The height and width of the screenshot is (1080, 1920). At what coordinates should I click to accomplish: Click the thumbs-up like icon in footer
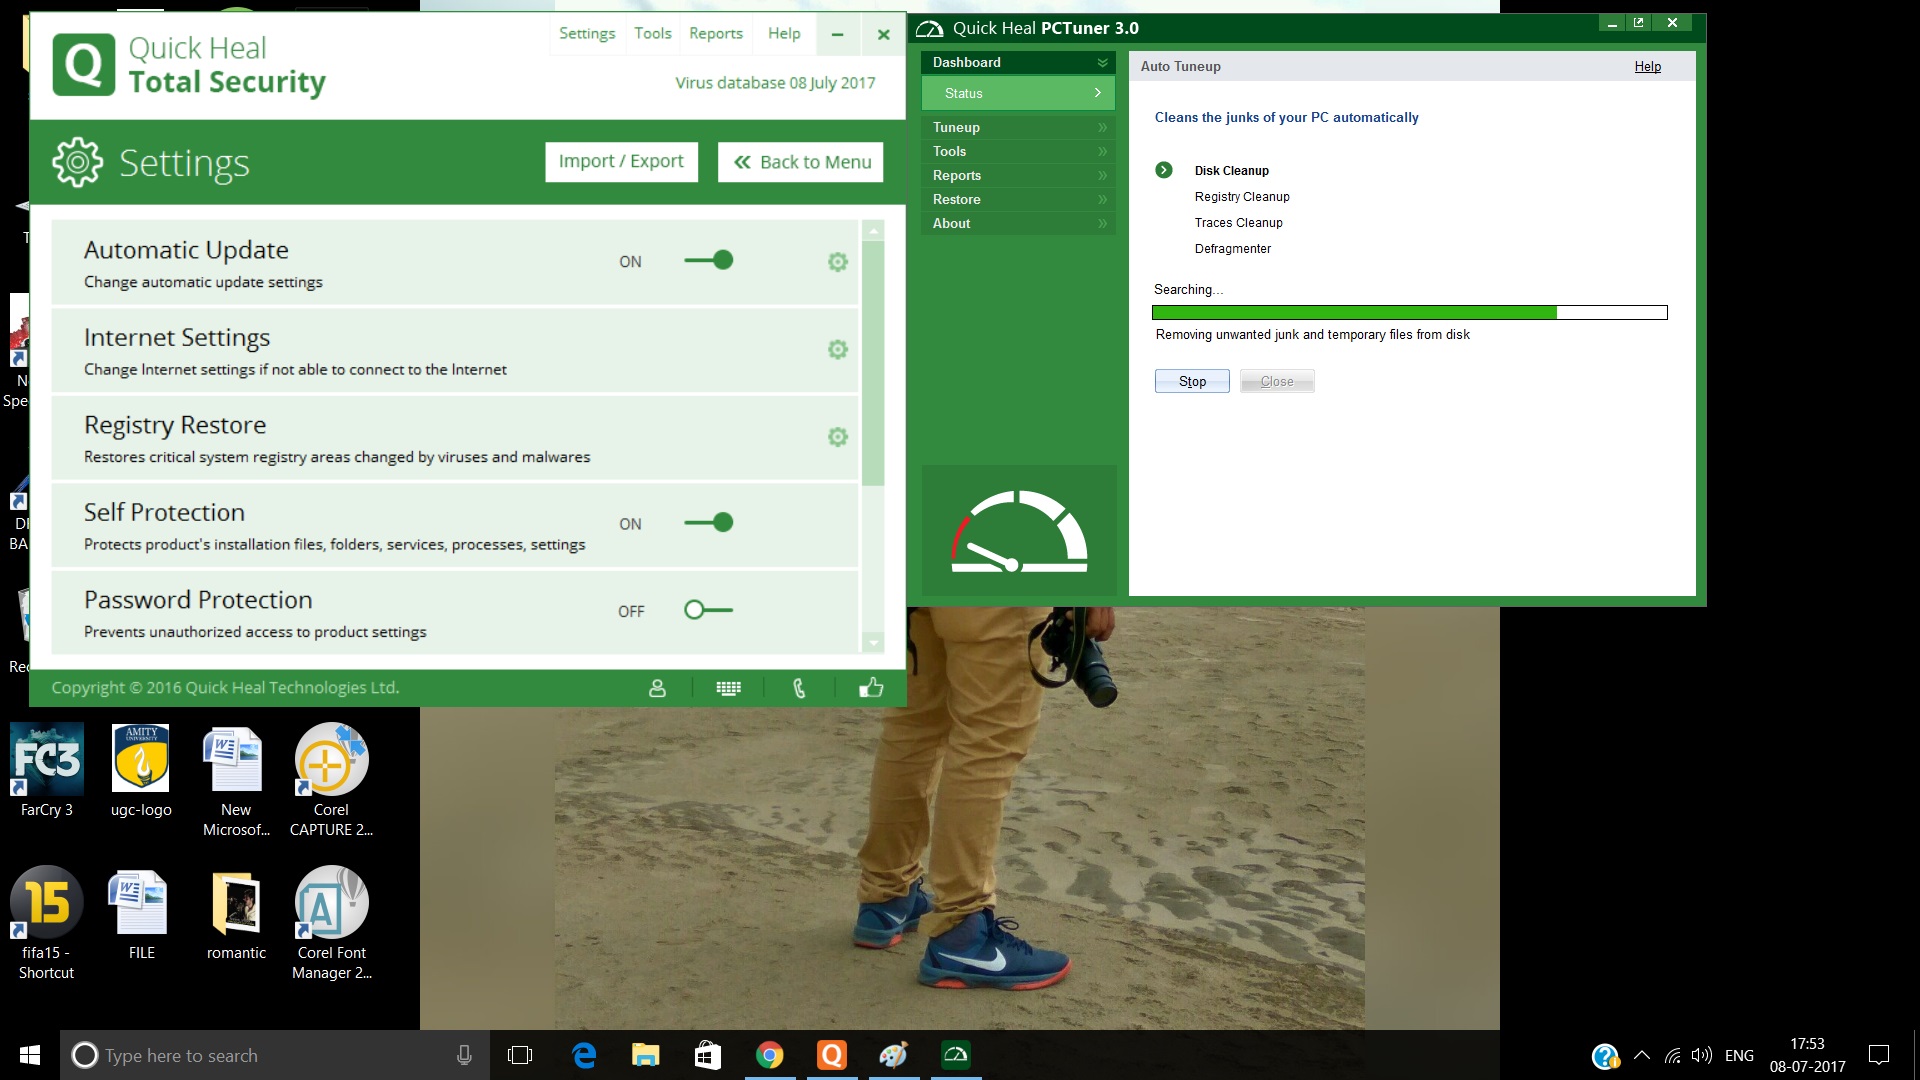point(871,687)
